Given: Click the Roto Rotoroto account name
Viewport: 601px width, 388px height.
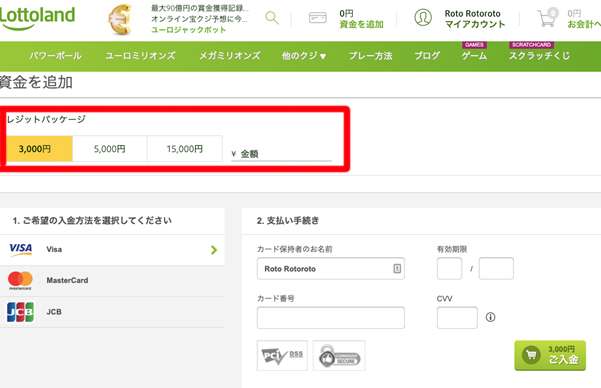Looking at the screenshot, I should [473, 13].
